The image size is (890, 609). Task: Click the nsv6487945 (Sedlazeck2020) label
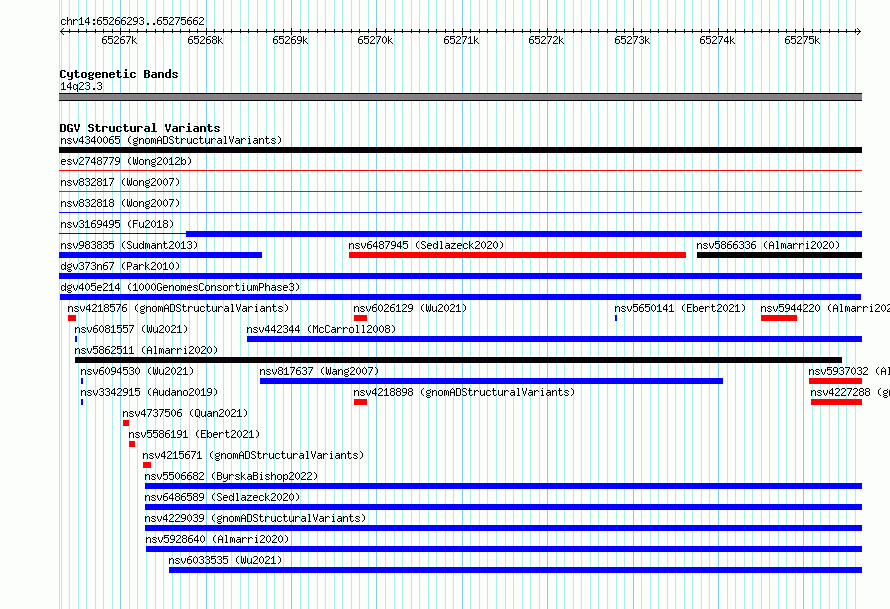point(426,245)
